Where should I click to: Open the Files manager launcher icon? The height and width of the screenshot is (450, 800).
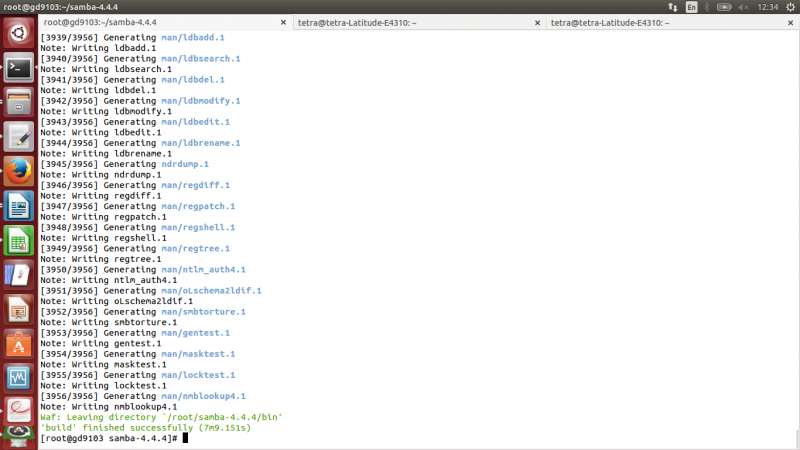coord(18,102)
